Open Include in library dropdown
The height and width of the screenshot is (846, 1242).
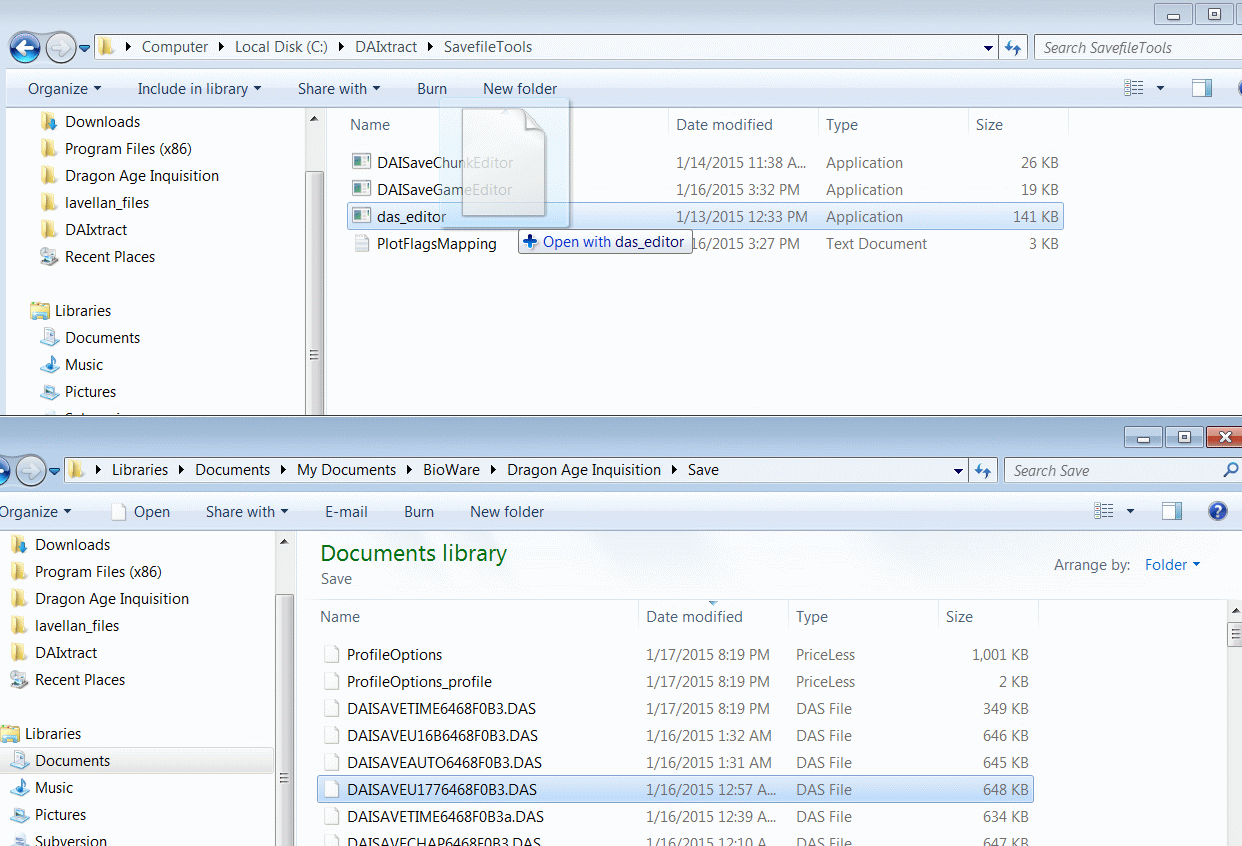(x=199, y=88)
